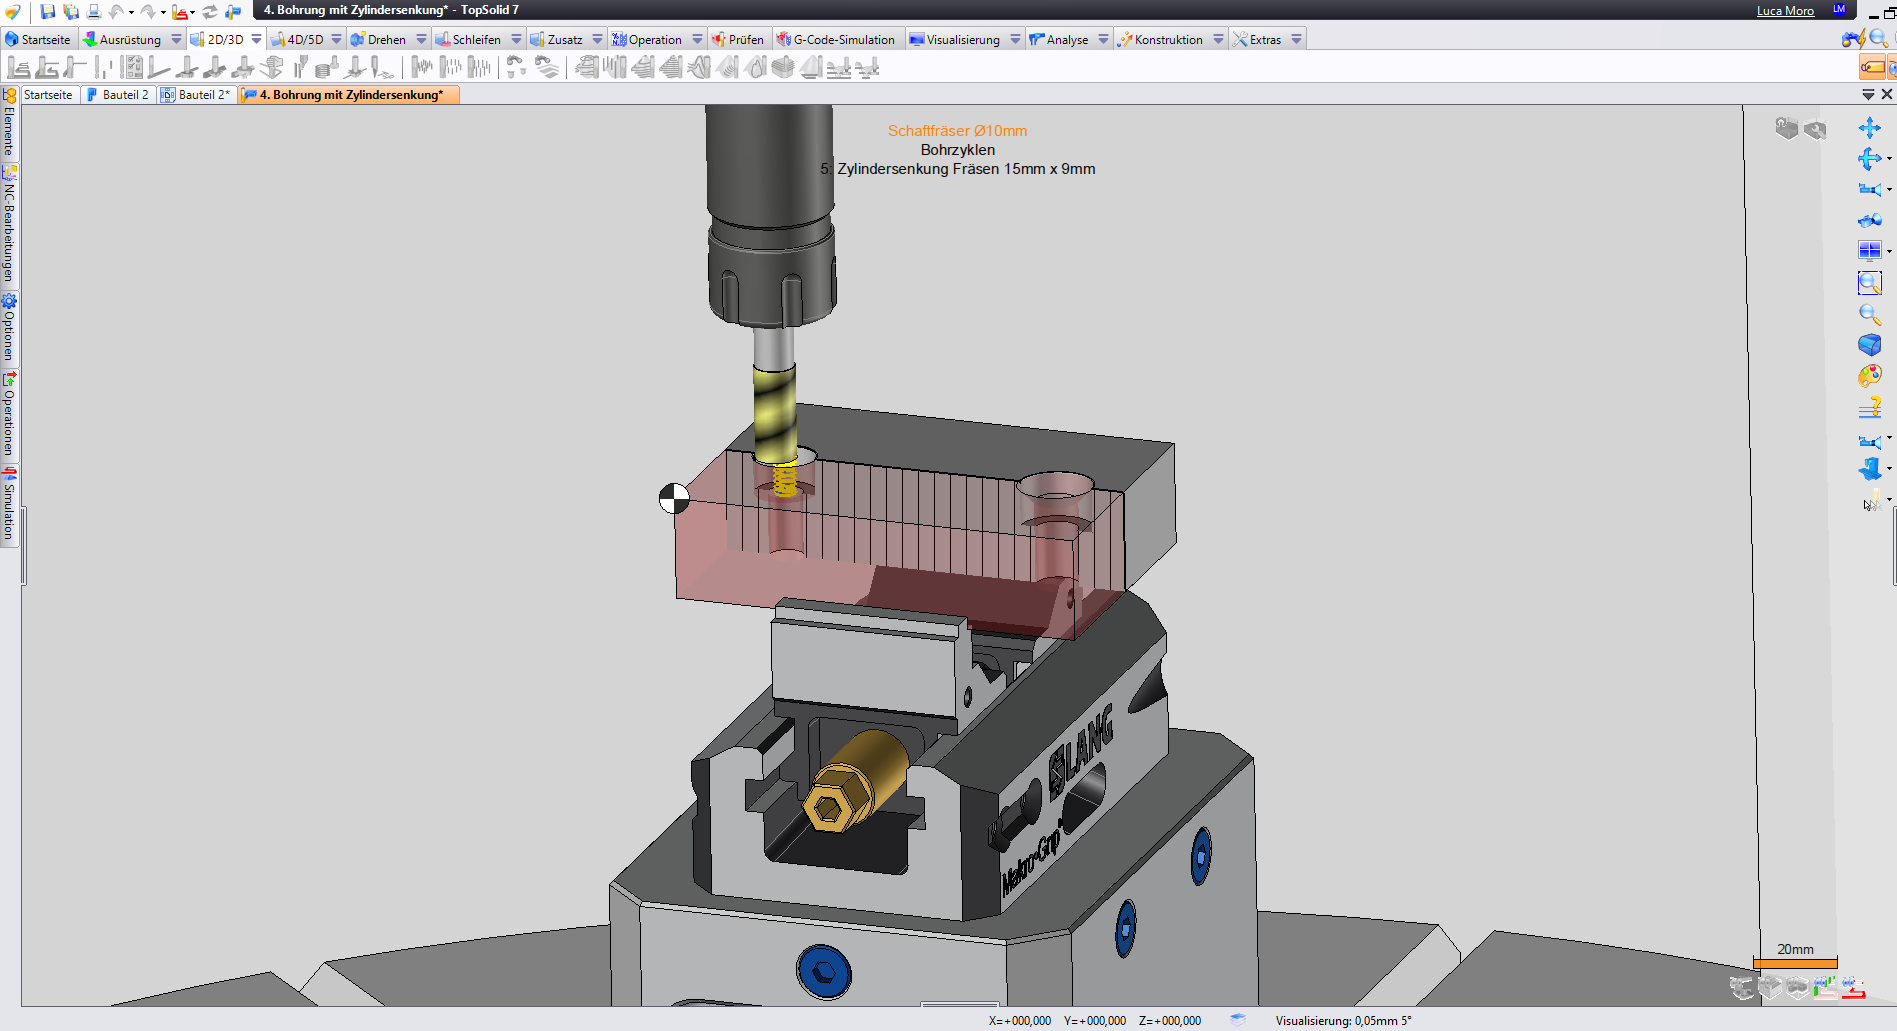Open the color palette icon in right sidebar

click(x=1871, y=375)
